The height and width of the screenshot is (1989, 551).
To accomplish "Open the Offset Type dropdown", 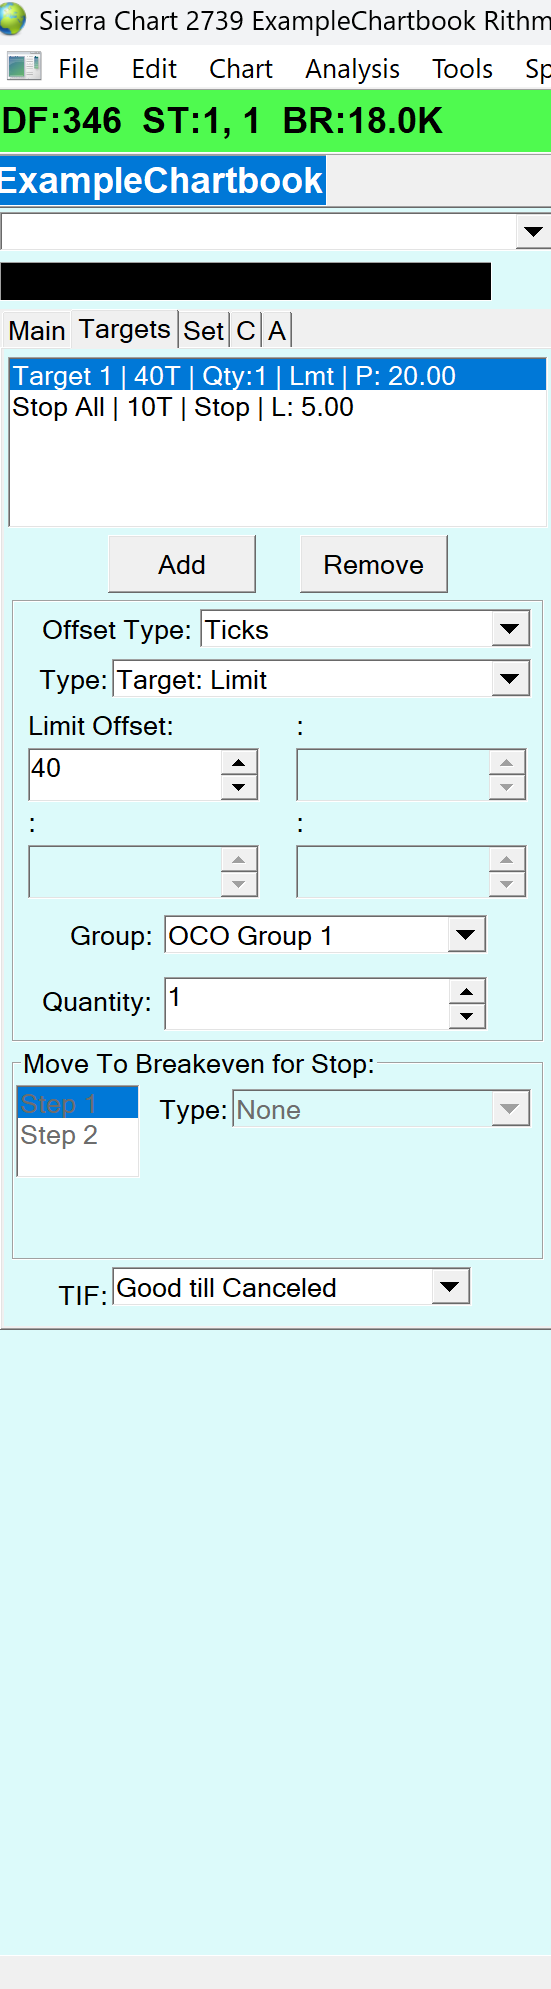I will click(510, 629).
